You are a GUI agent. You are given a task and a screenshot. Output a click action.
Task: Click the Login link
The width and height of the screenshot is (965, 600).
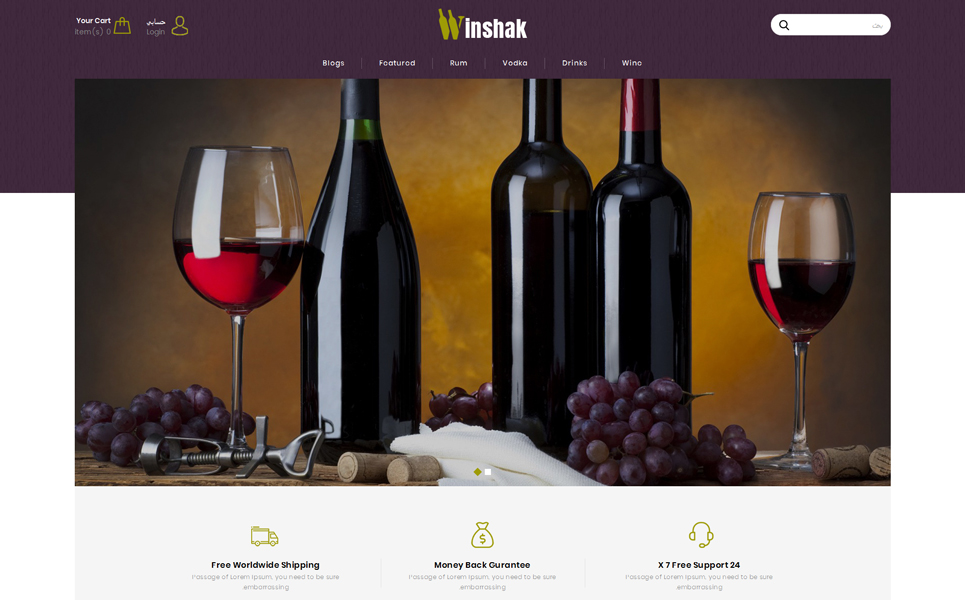click(x=156, y=32)
